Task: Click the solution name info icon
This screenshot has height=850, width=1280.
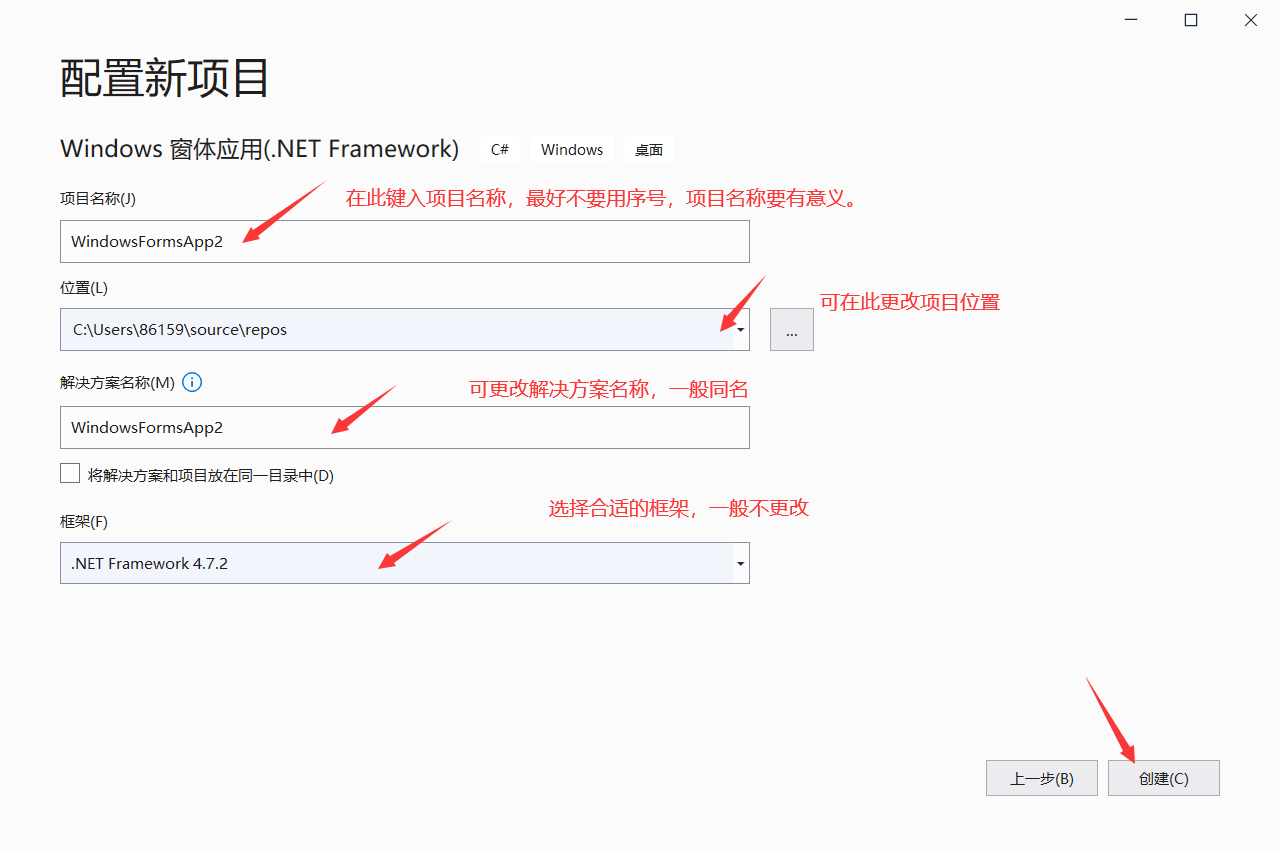Action: tap(191, 382)
